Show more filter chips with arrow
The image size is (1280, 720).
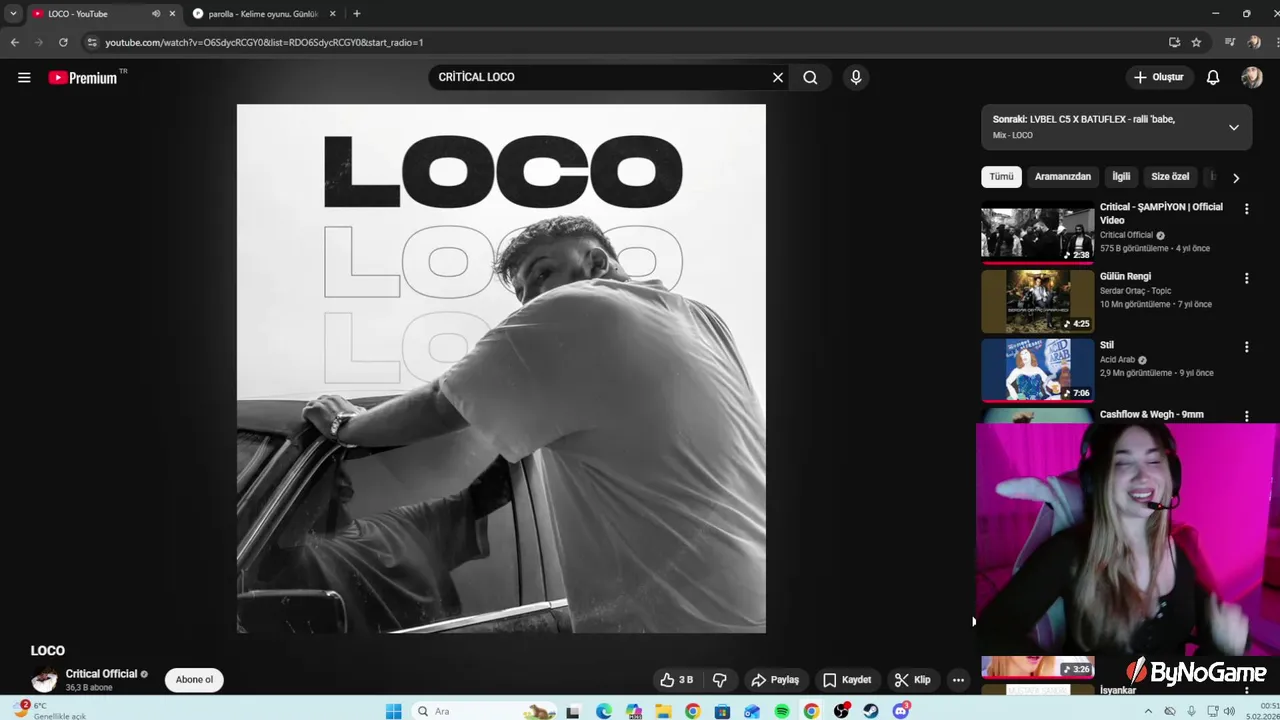click(x=1236, y=178)
